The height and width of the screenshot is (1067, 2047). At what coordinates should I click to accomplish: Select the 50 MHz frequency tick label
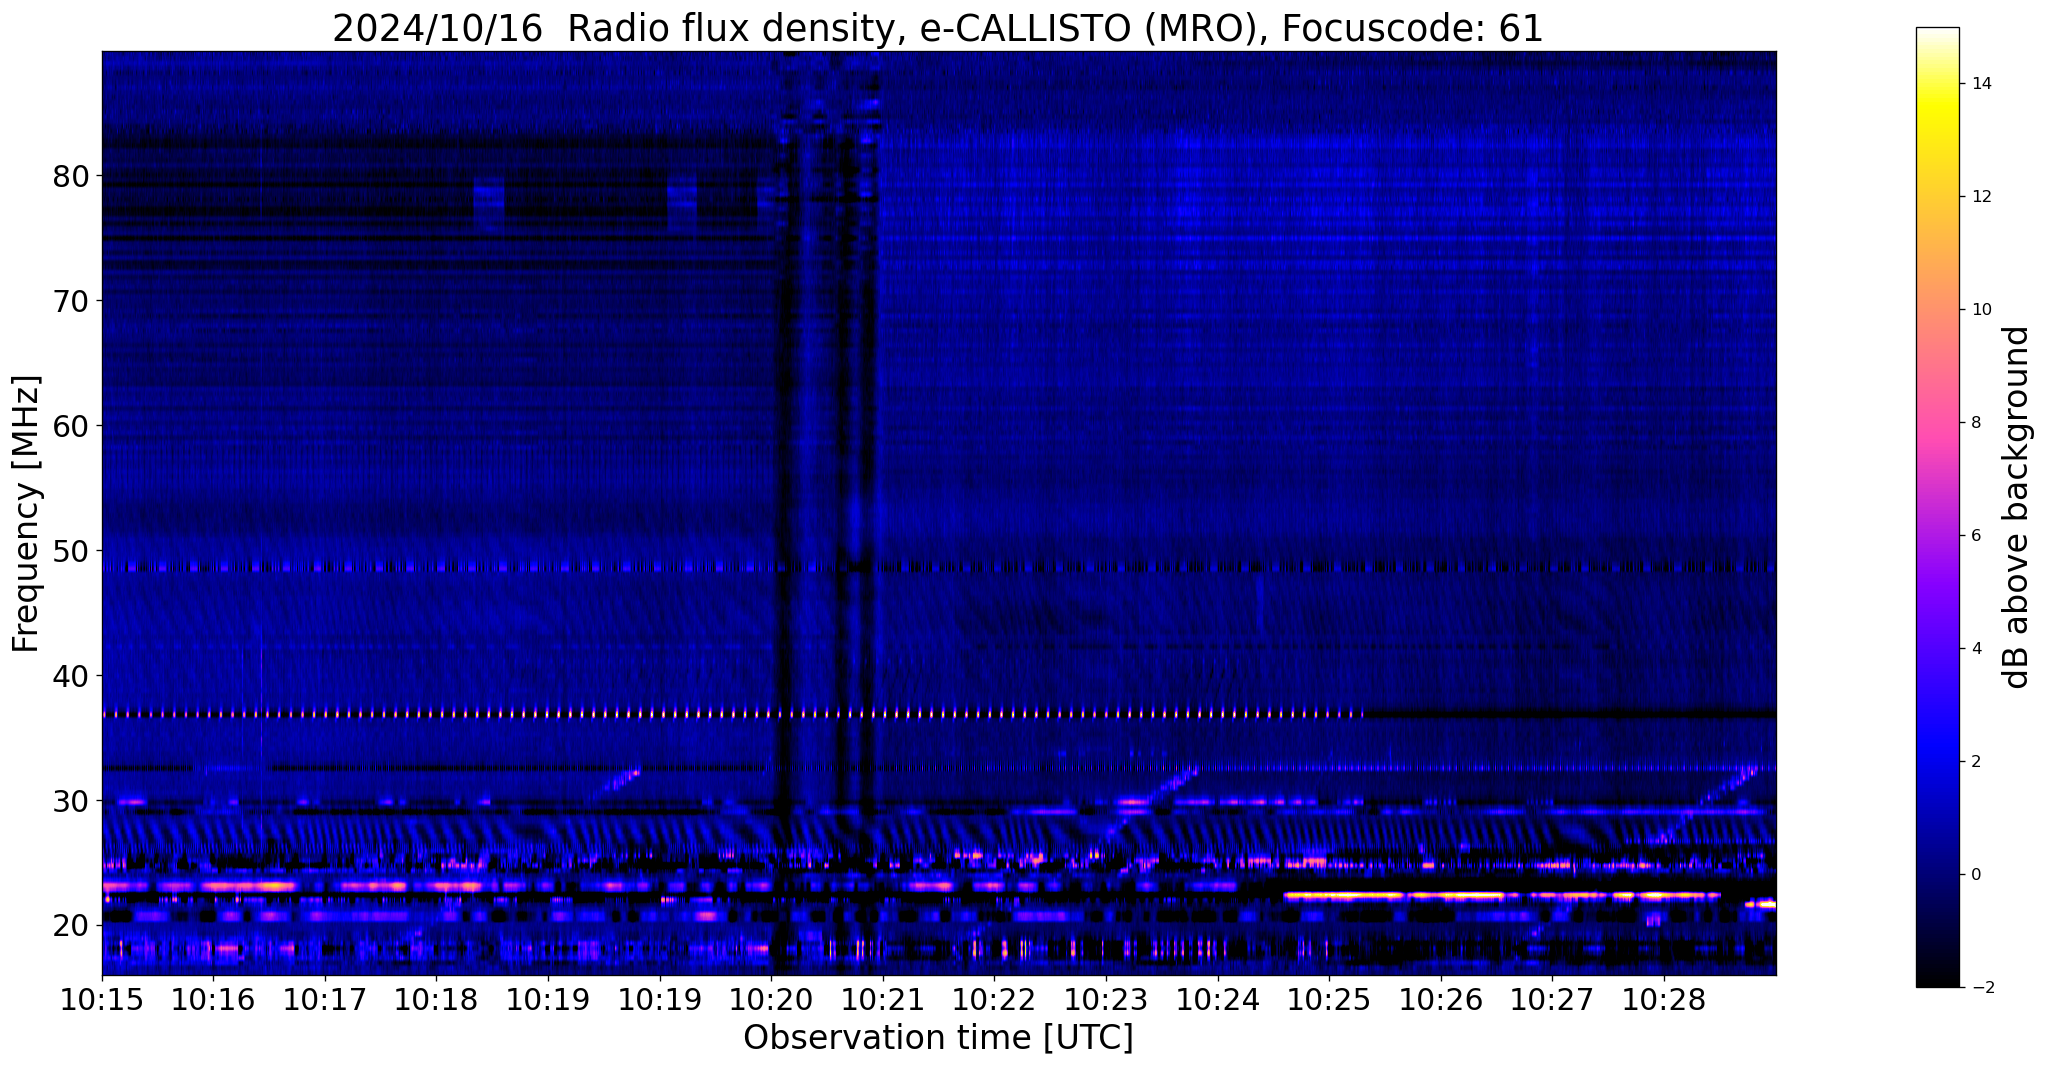pos(70,551)
